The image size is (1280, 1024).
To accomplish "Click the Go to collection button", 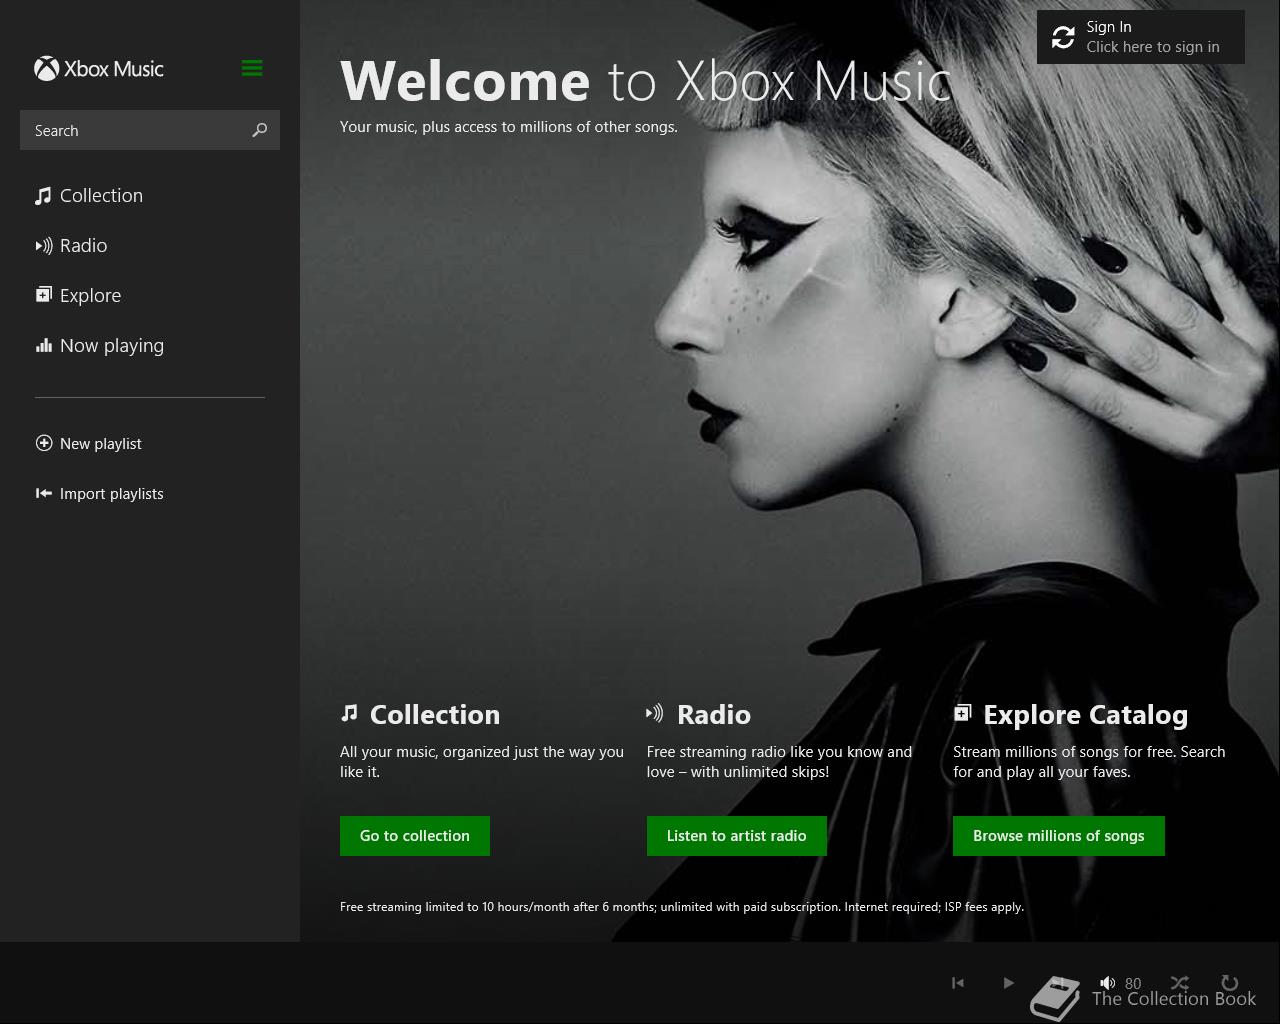I will pos(415,836).
